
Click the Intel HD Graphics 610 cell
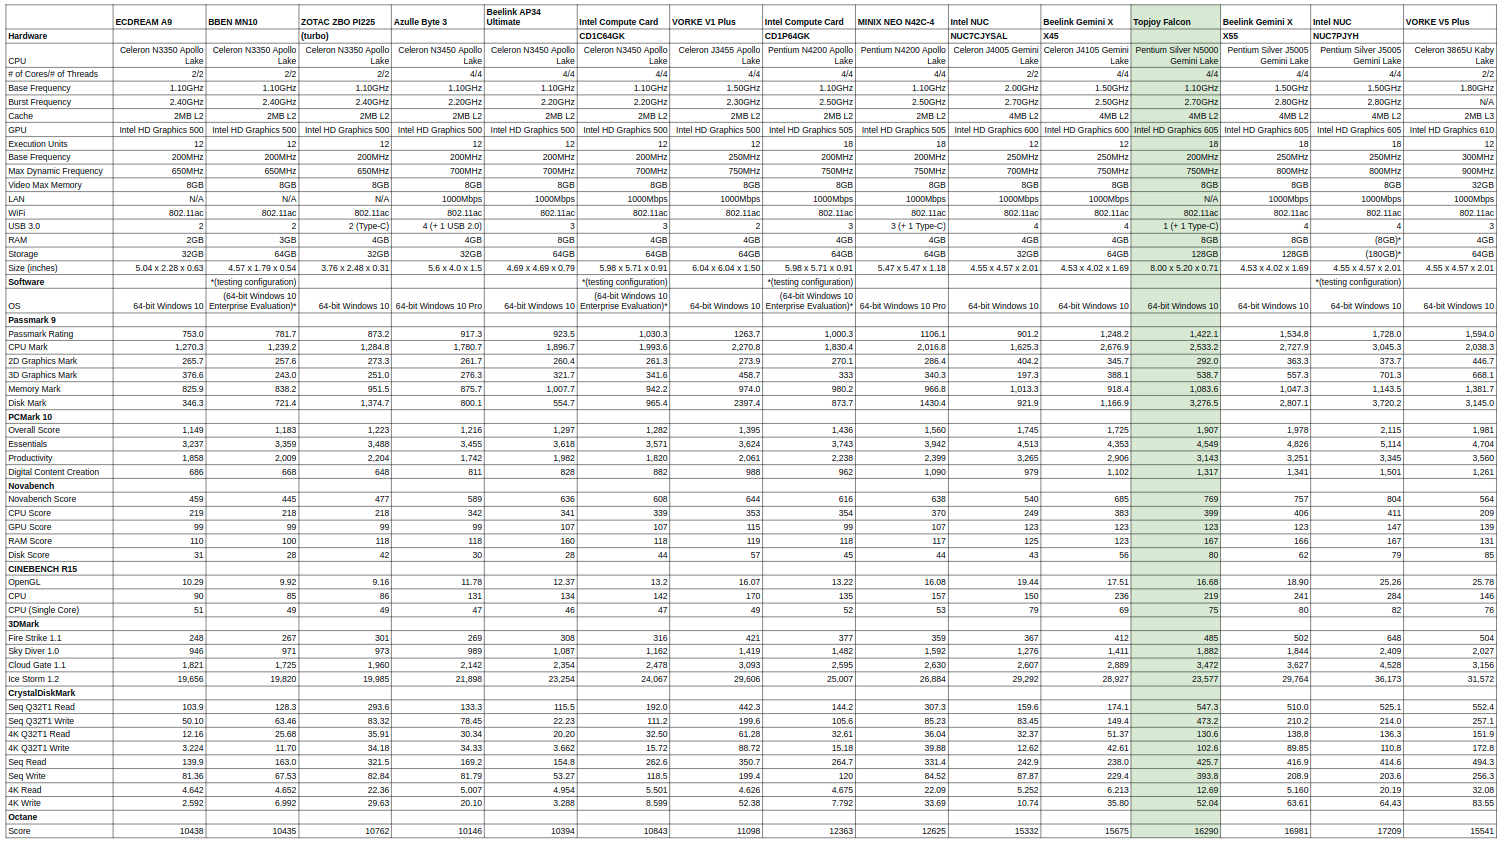pyautogui.click(x=1452, y=130)
